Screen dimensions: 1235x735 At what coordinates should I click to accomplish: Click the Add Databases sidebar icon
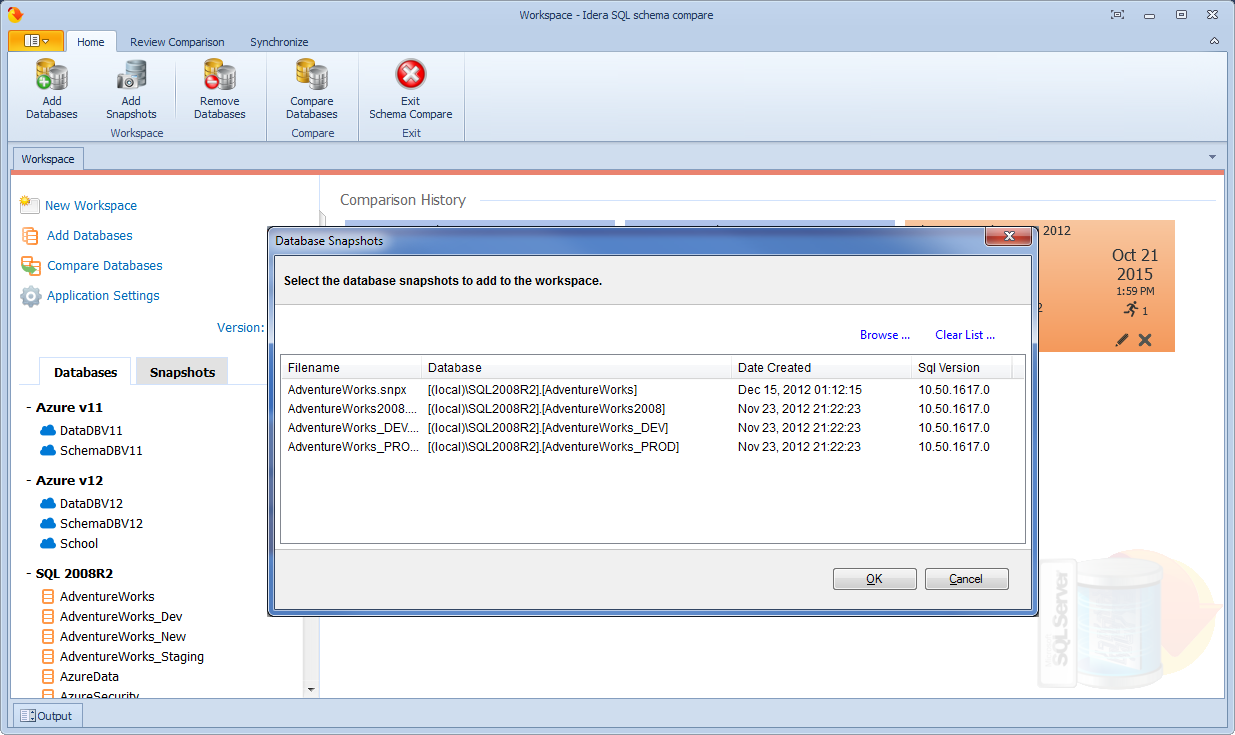[30, 236]
